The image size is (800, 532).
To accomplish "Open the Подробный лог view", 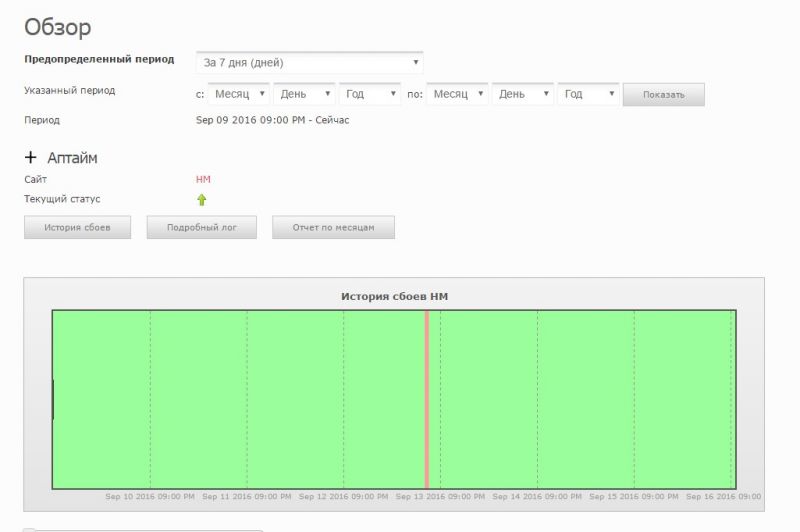I will pos(201,228).
